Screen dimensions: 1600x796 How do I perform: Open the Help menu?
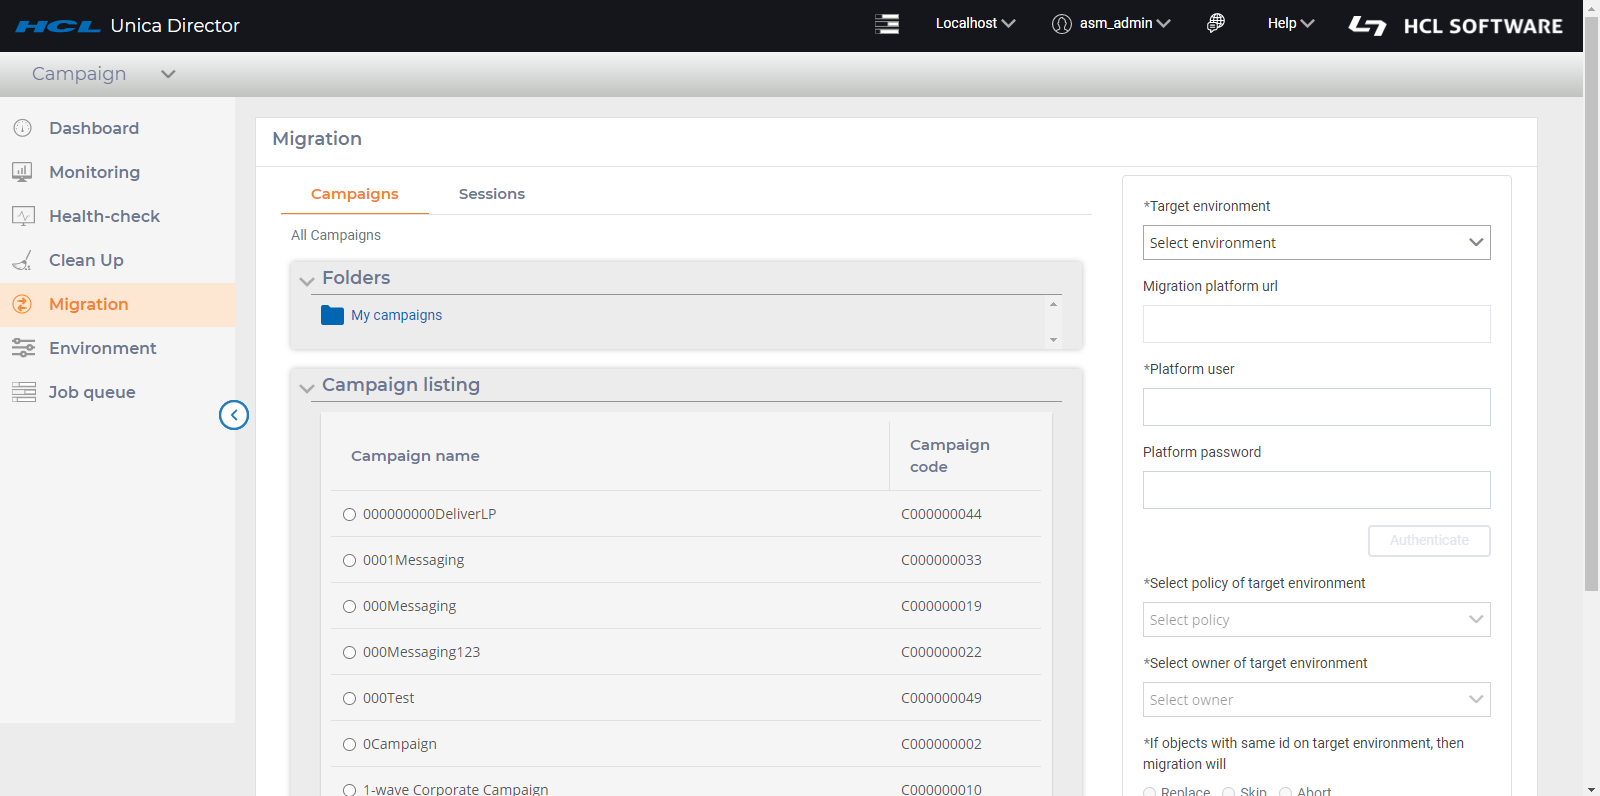pos(1290,24)
